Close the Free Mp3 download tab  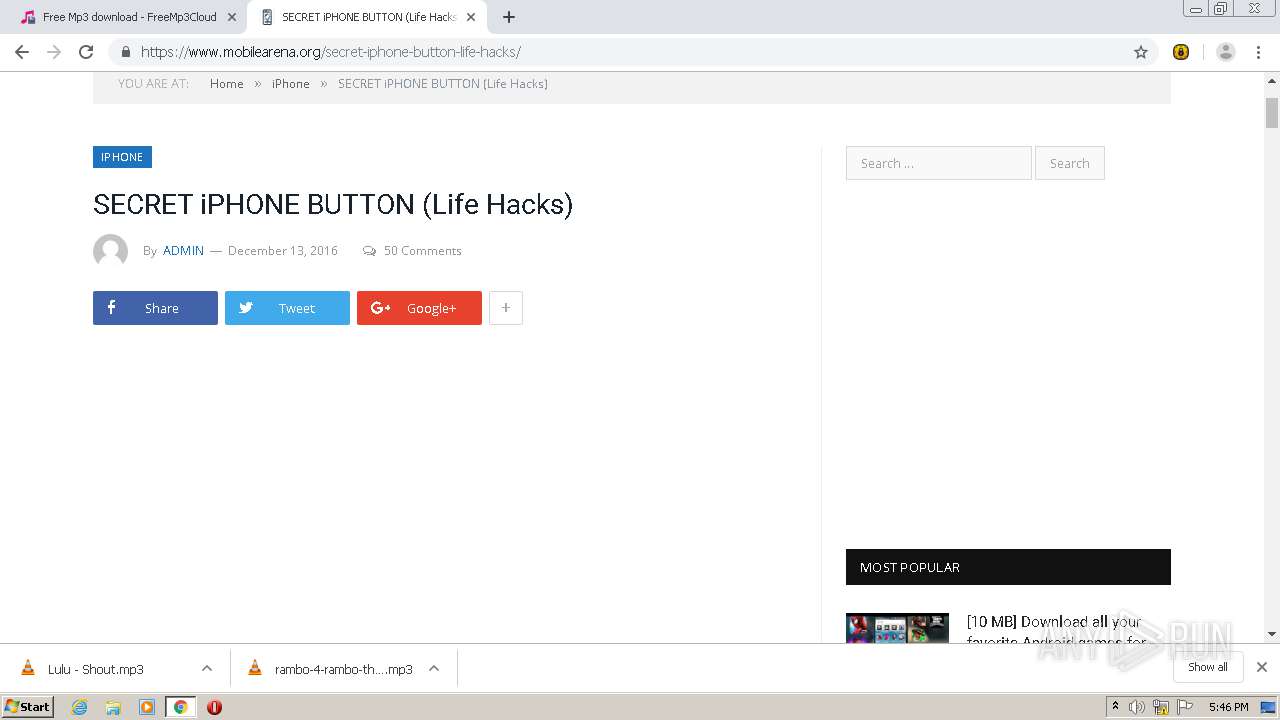pyautogui.click(x=232, y=17)
